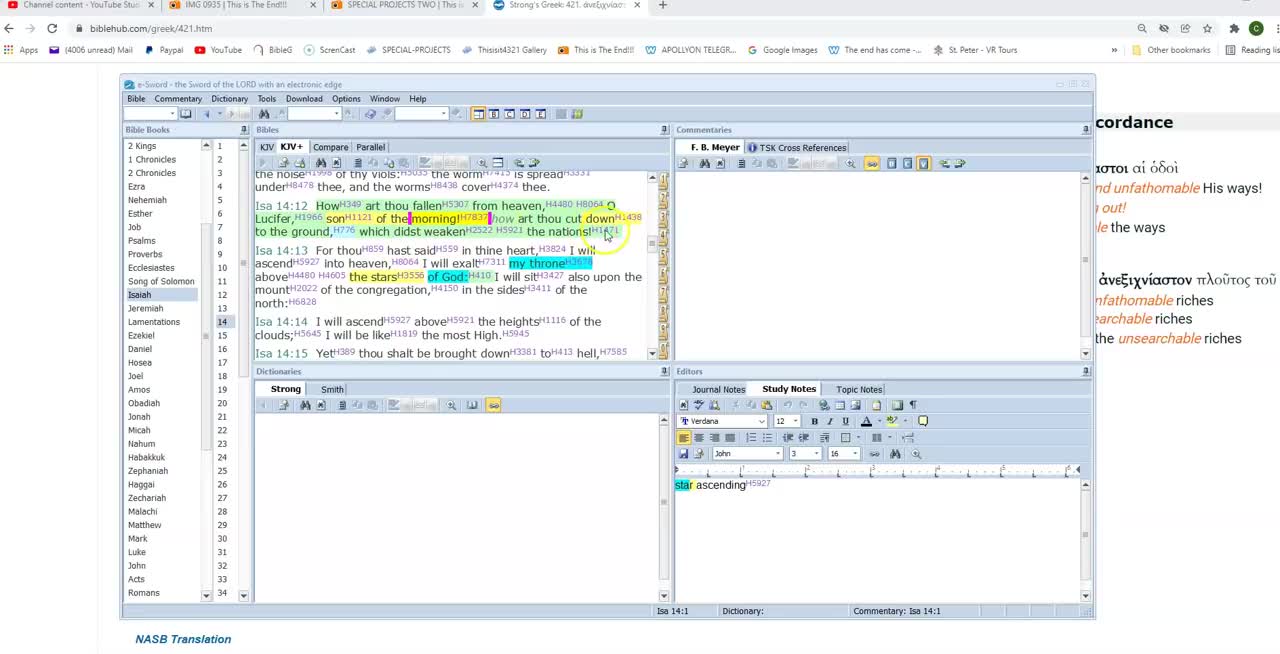Toggle align left in the editor

tap(683, 438)
